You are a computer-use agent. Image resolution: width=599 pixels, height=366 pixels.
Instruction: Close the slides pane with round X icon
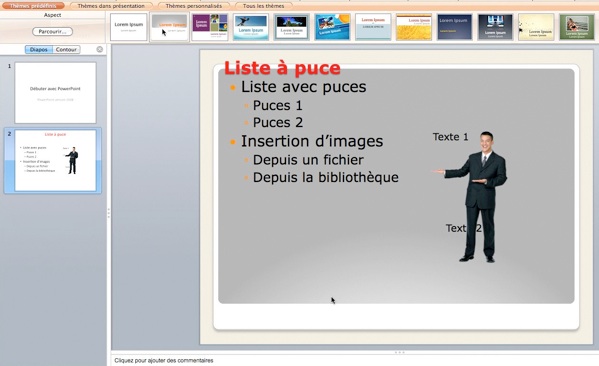coord(100,49)
